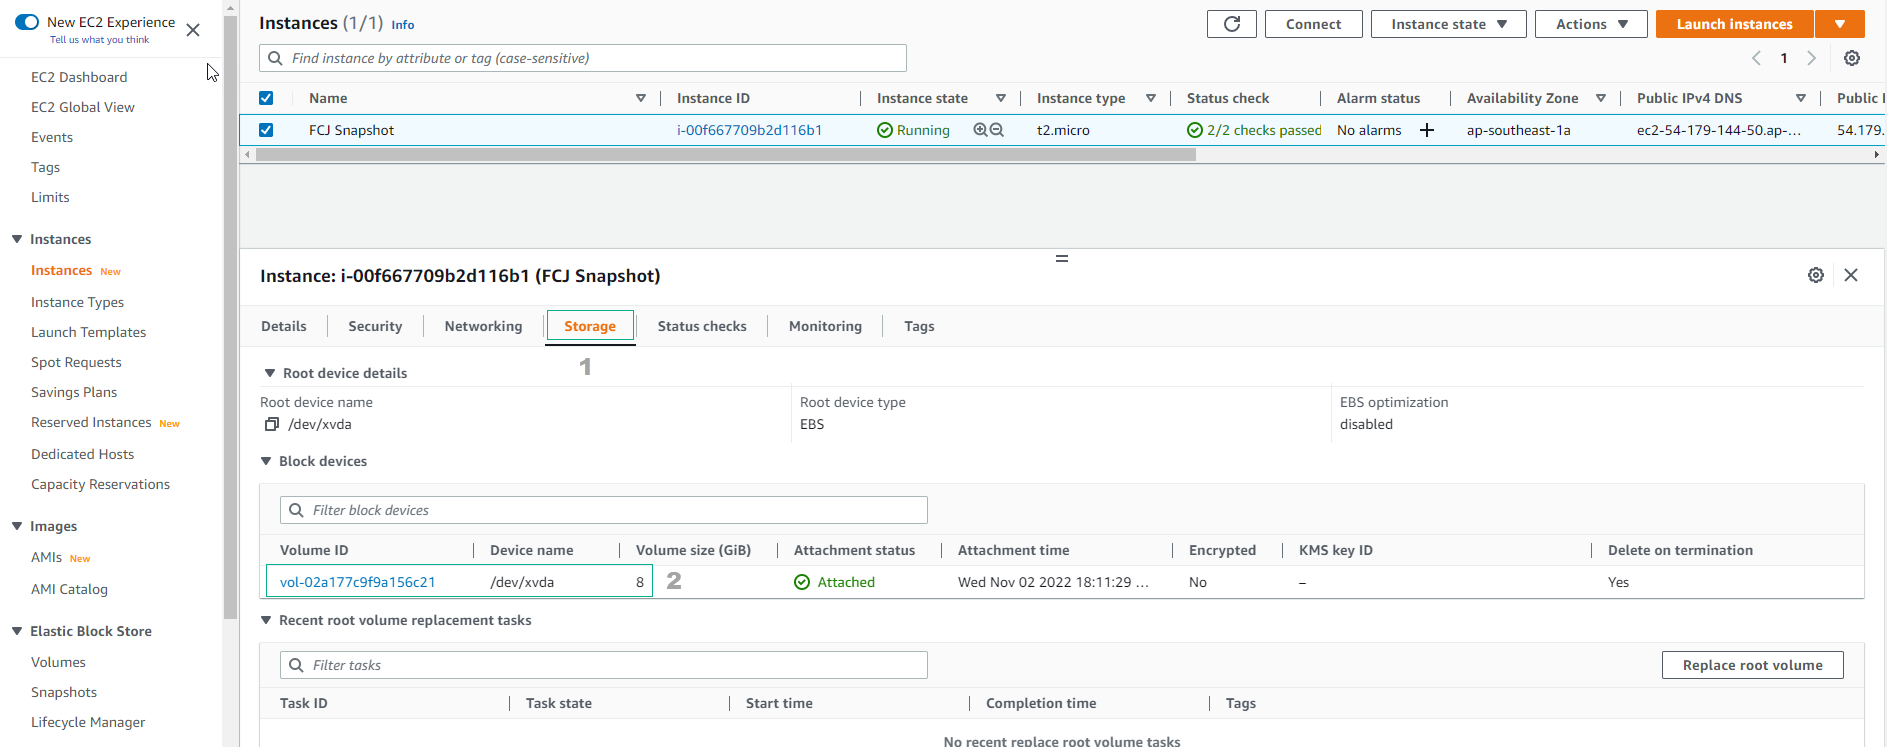Screen dimensions: 1887x747
Task: Select the Storage tab
Action: pyautogui.click(x=590, y=326)
